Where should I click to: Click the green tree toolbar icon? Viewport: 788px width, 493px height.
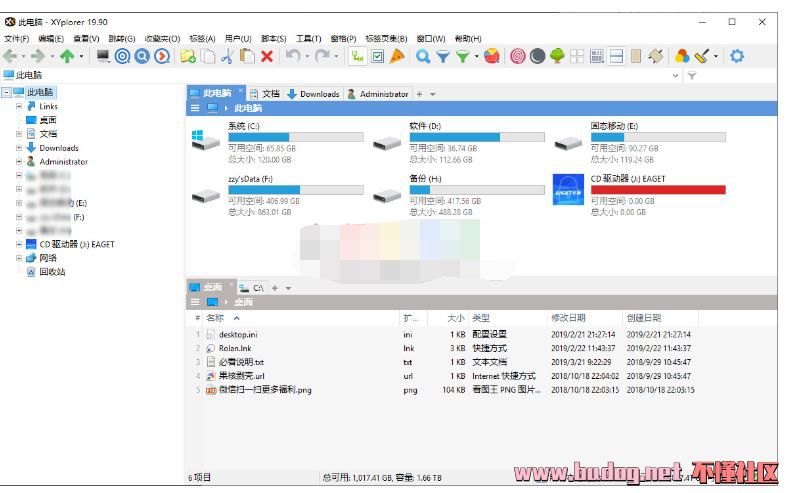point(557,56)
